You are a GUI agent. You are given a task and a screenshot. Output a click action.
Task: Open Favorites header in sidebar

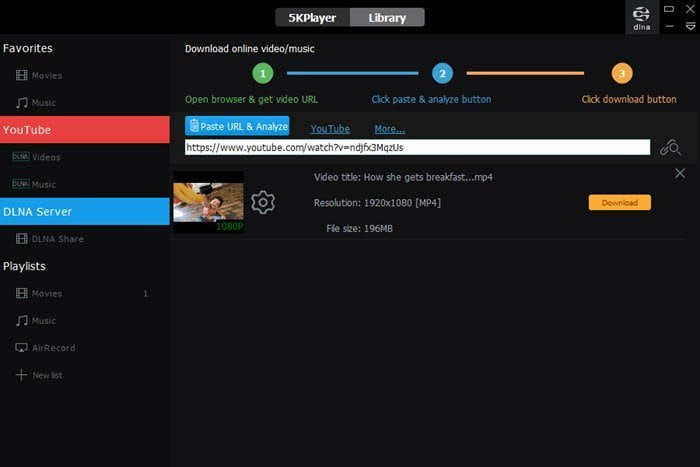tap(28, 48)
